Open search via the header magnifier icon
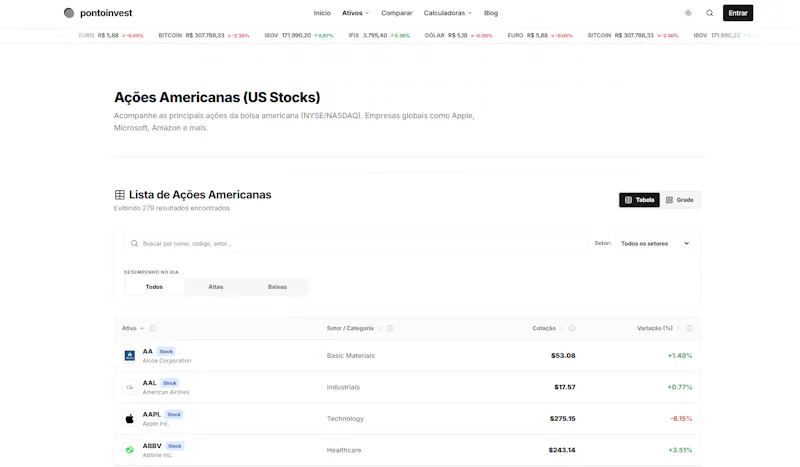Viewport: 800px width, 467px height. [710, 13]
